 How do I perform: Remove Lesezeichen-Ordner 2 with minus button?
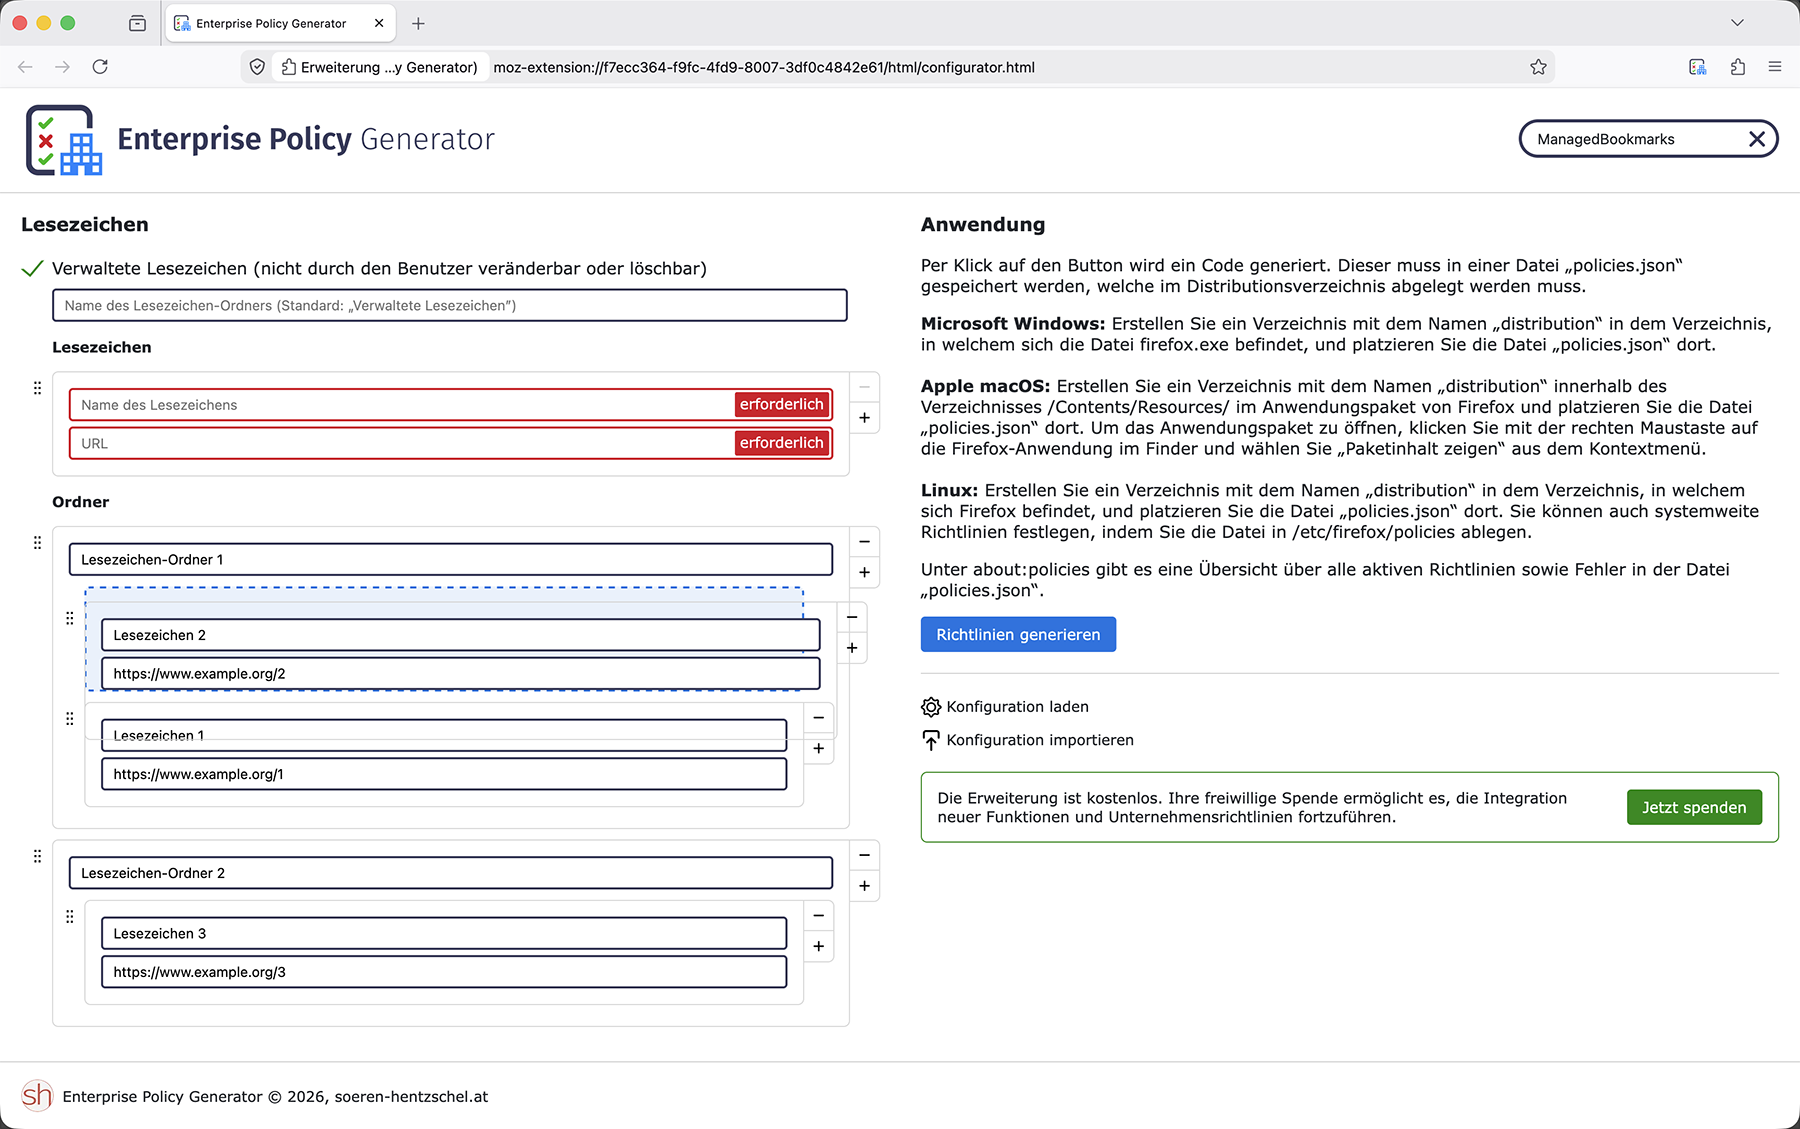[x=864, y=855]
